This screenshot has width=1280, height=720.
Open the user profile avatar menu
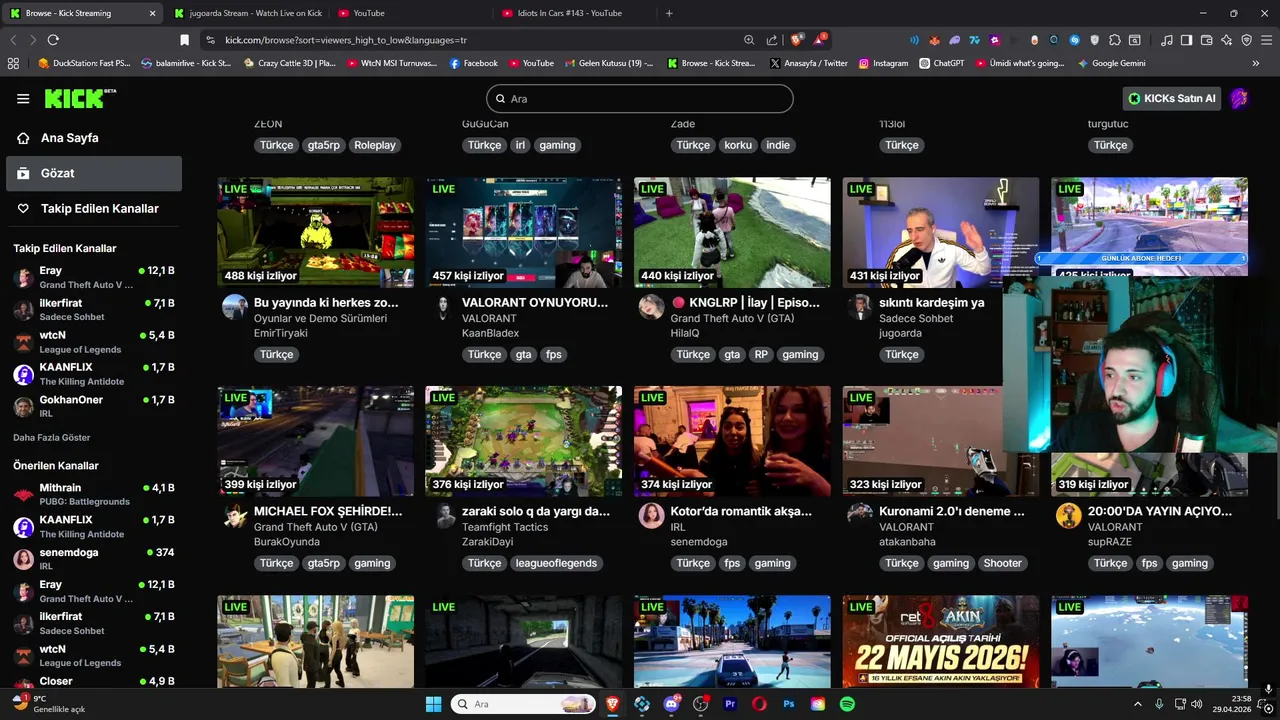coord(1239,98)
